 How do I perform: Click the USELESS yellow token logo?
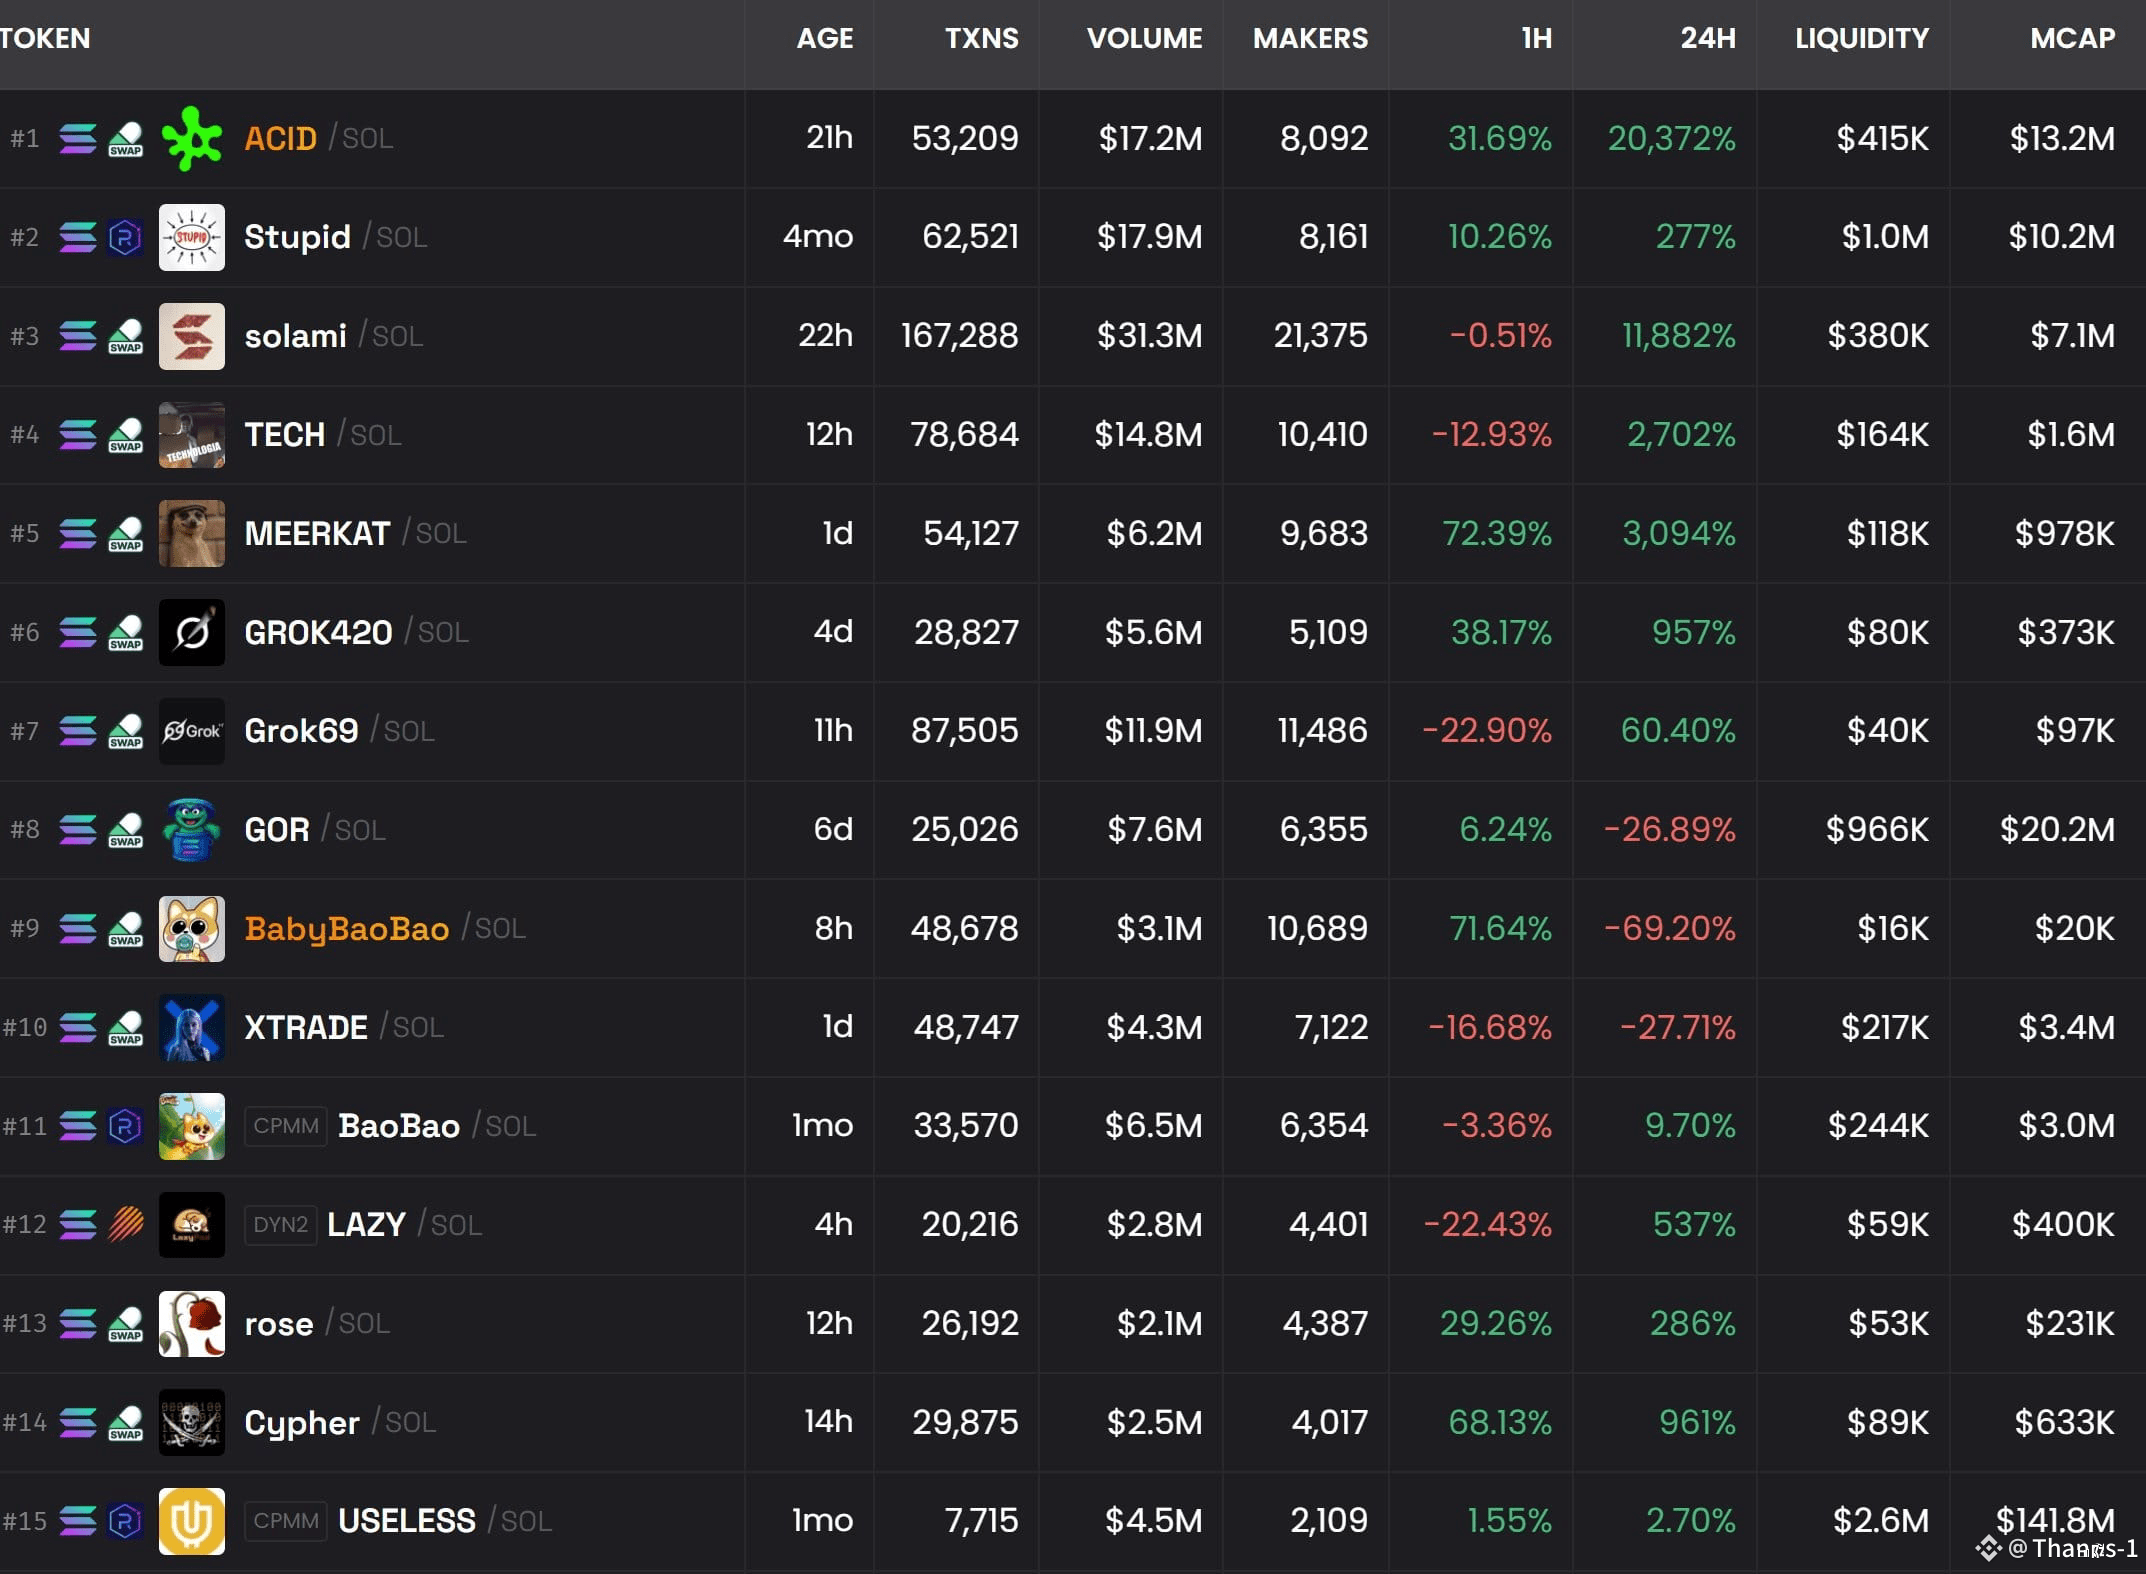(x=192, y=1521)
